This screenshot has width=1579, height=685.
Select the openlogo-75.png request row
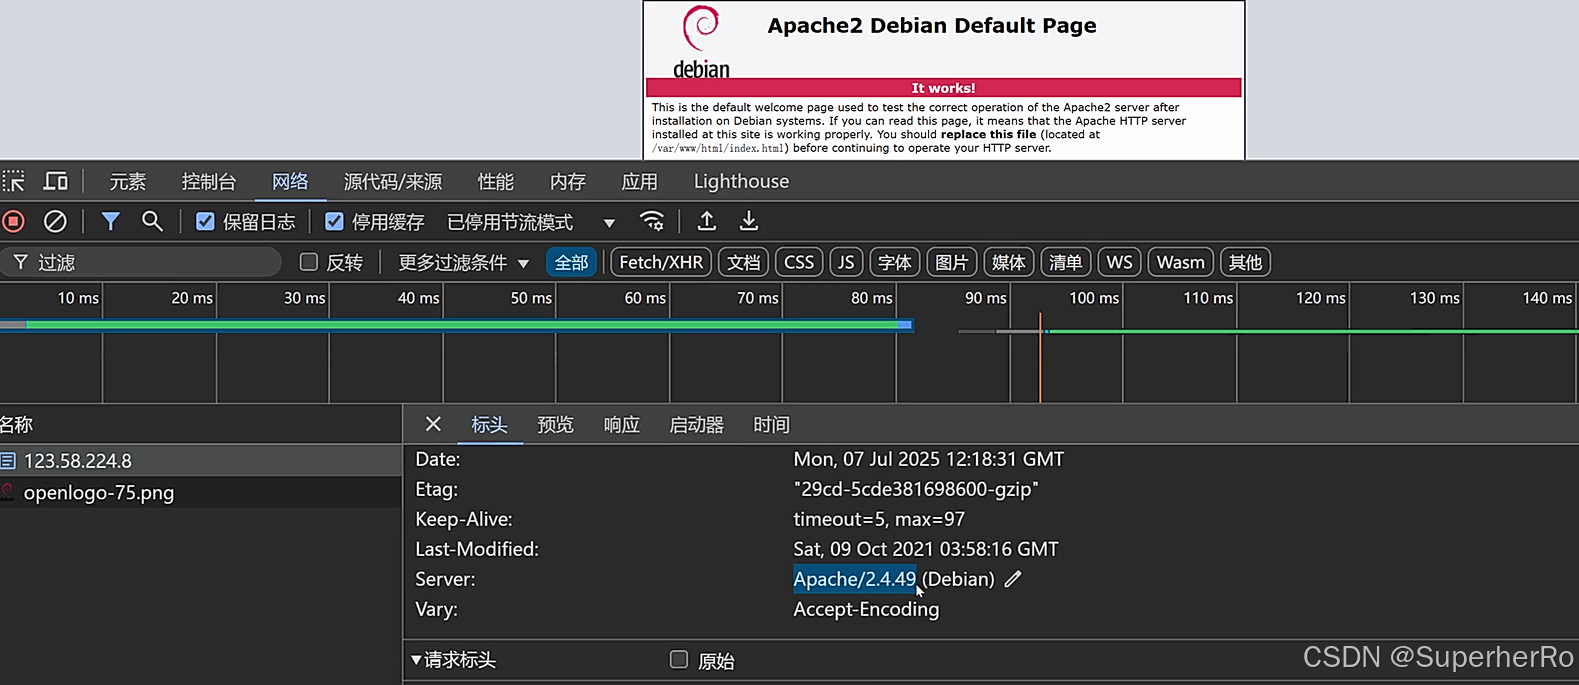[200, 492]
